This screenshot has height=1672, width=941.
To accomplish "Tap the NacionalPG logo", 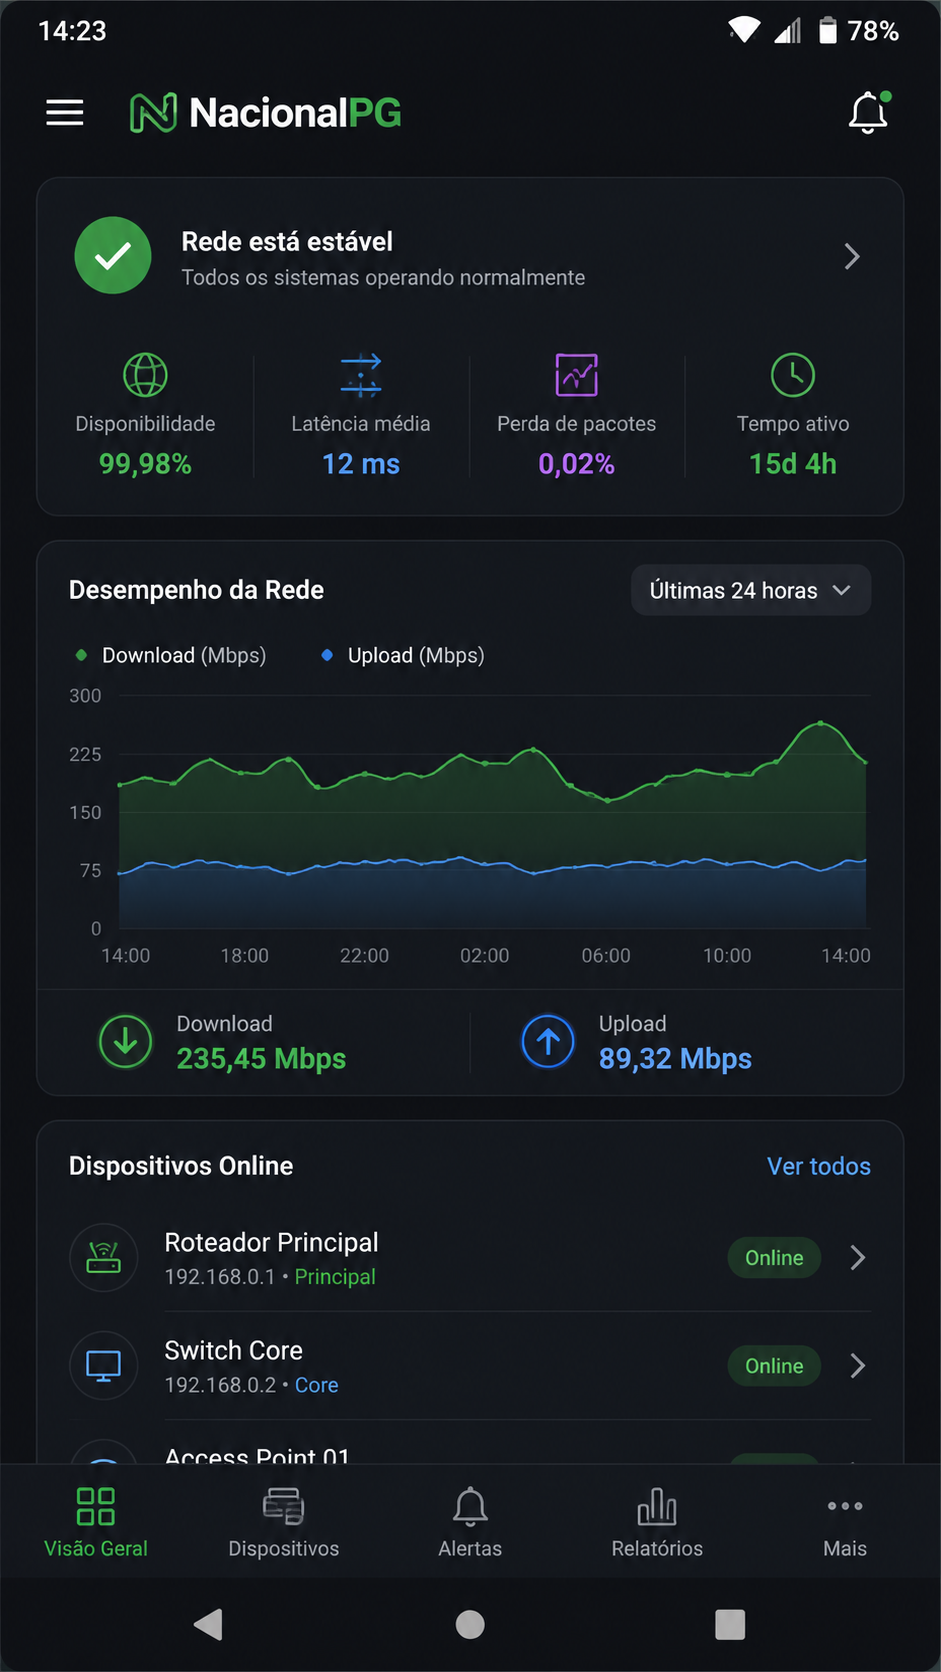I will (266, 113).
